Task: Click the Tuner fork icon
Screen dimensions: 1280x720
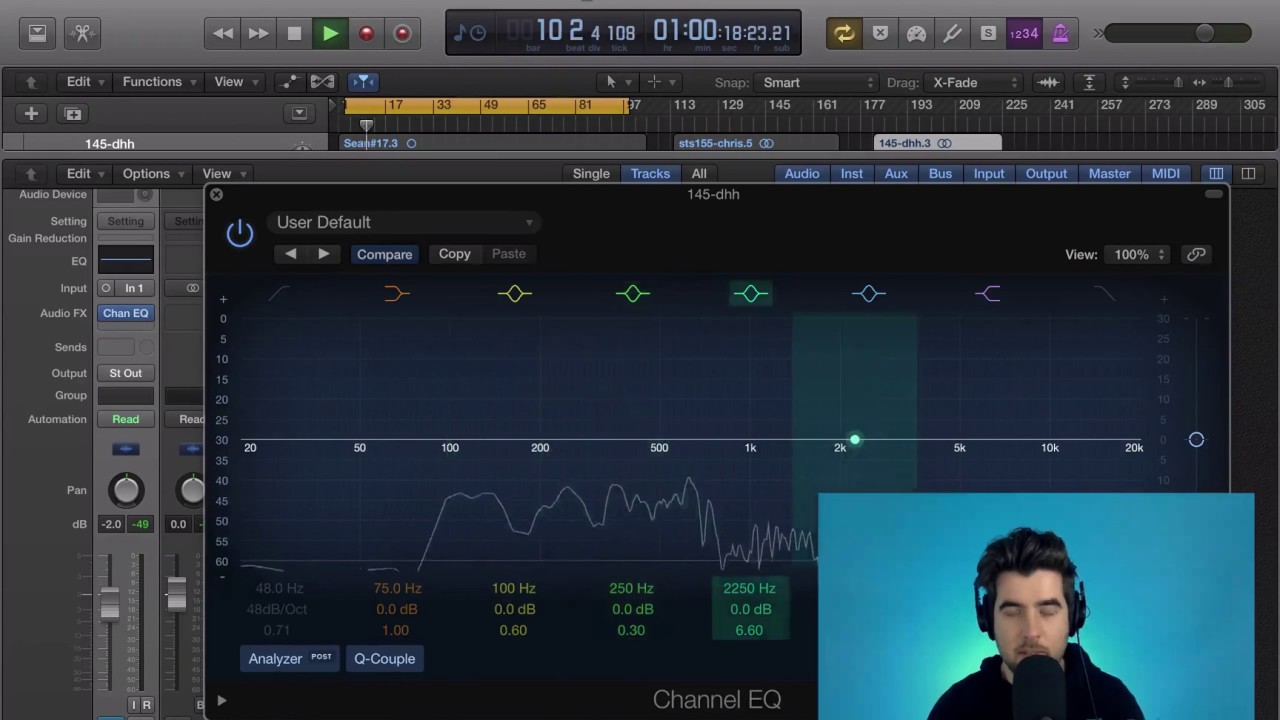Action: coord(952,33)
